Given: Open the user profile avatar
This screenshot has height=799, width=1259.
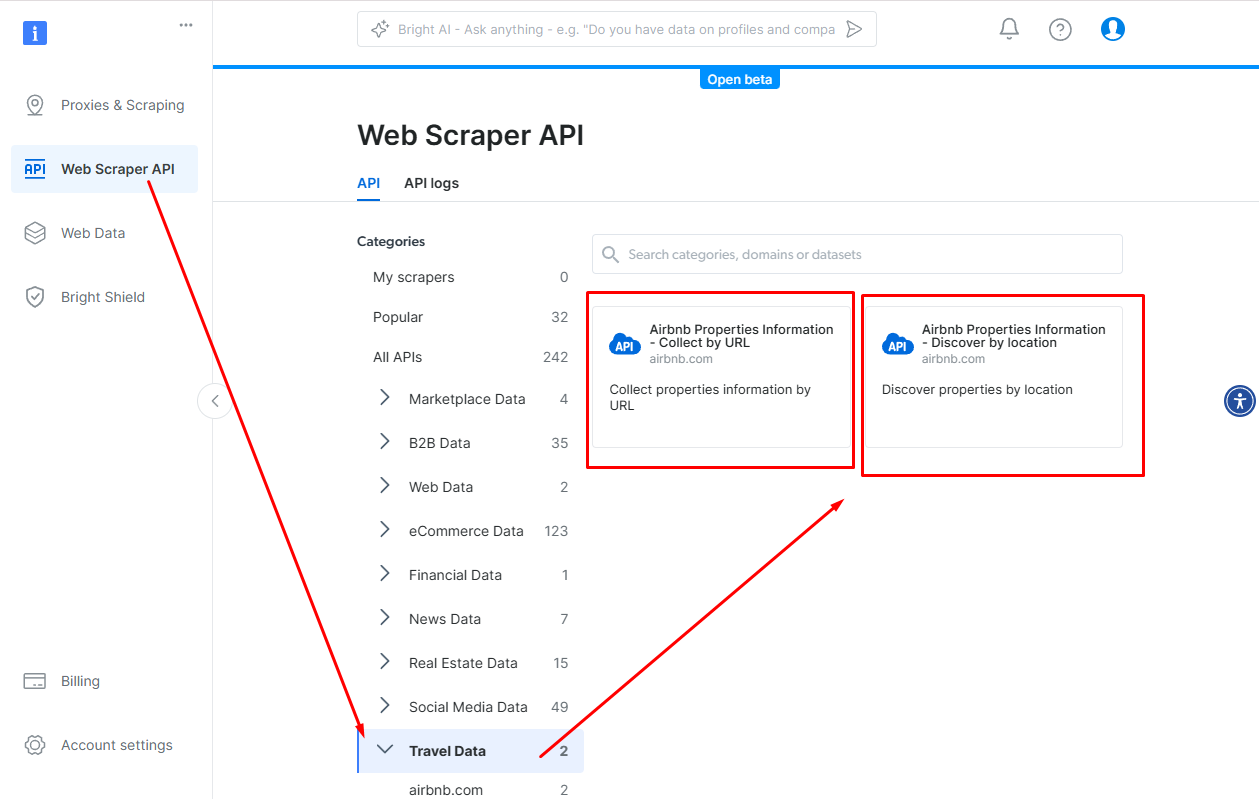Looking at the screenshot, I should [1113, 29].
